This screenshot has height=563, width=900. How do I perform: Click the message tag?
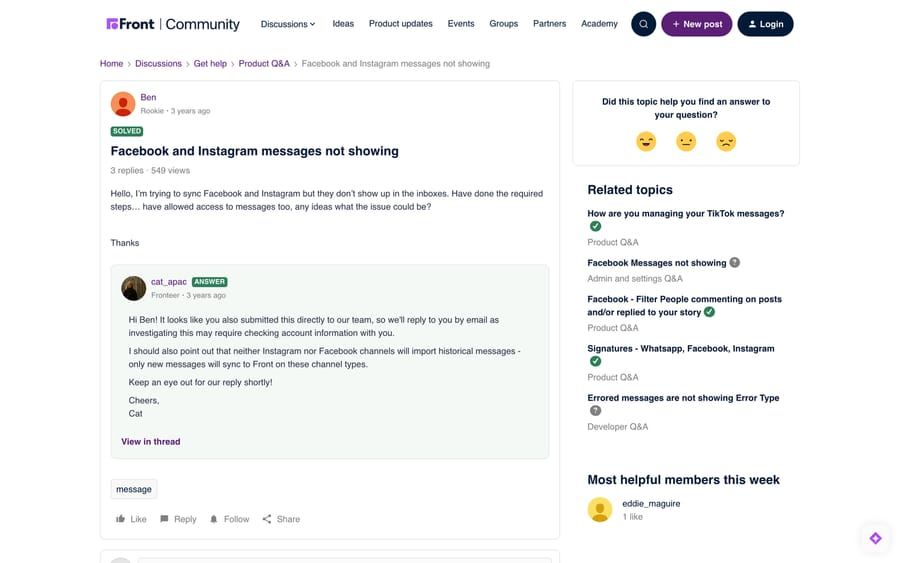point(134,489)
